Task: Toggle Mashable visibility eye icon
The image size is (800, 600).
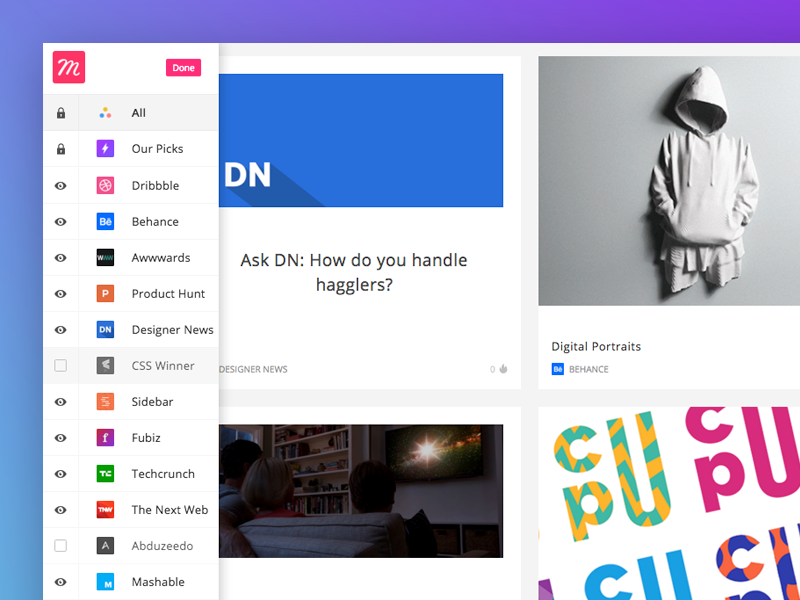Action: pyautogui.click(x=61, y=582)
